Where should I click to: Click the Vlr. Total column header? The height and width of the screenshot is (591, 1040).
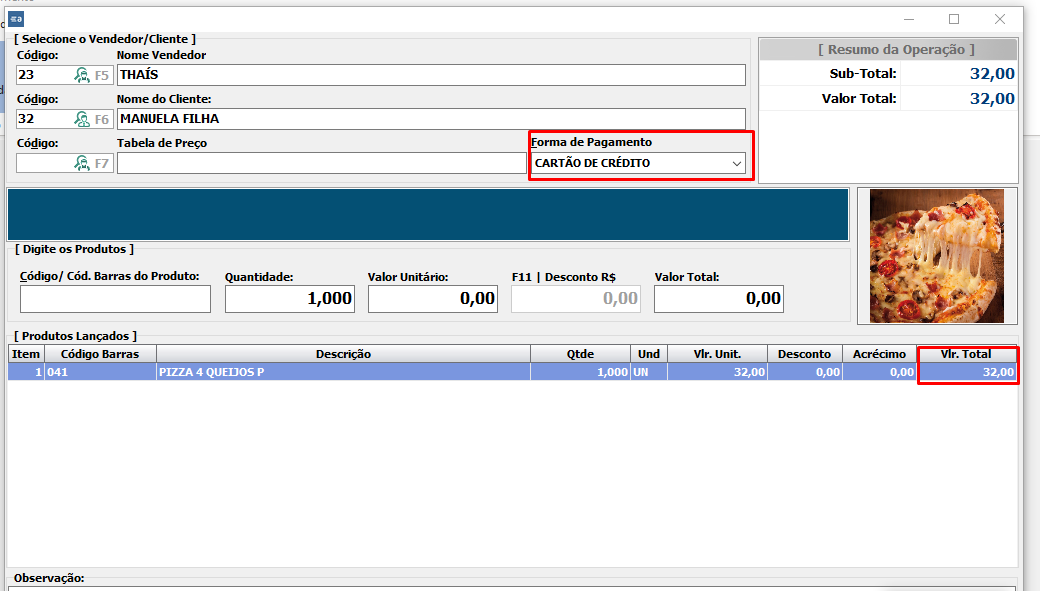point(967,354)
